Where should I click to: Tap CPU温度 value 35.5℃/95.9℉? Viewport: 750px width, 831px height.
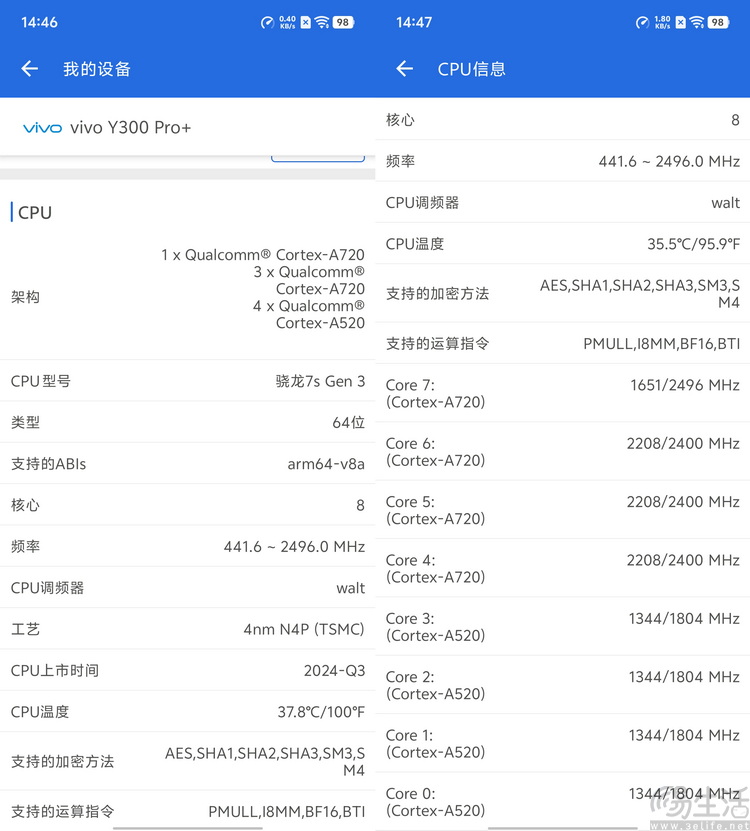click(x=693, y=244)
